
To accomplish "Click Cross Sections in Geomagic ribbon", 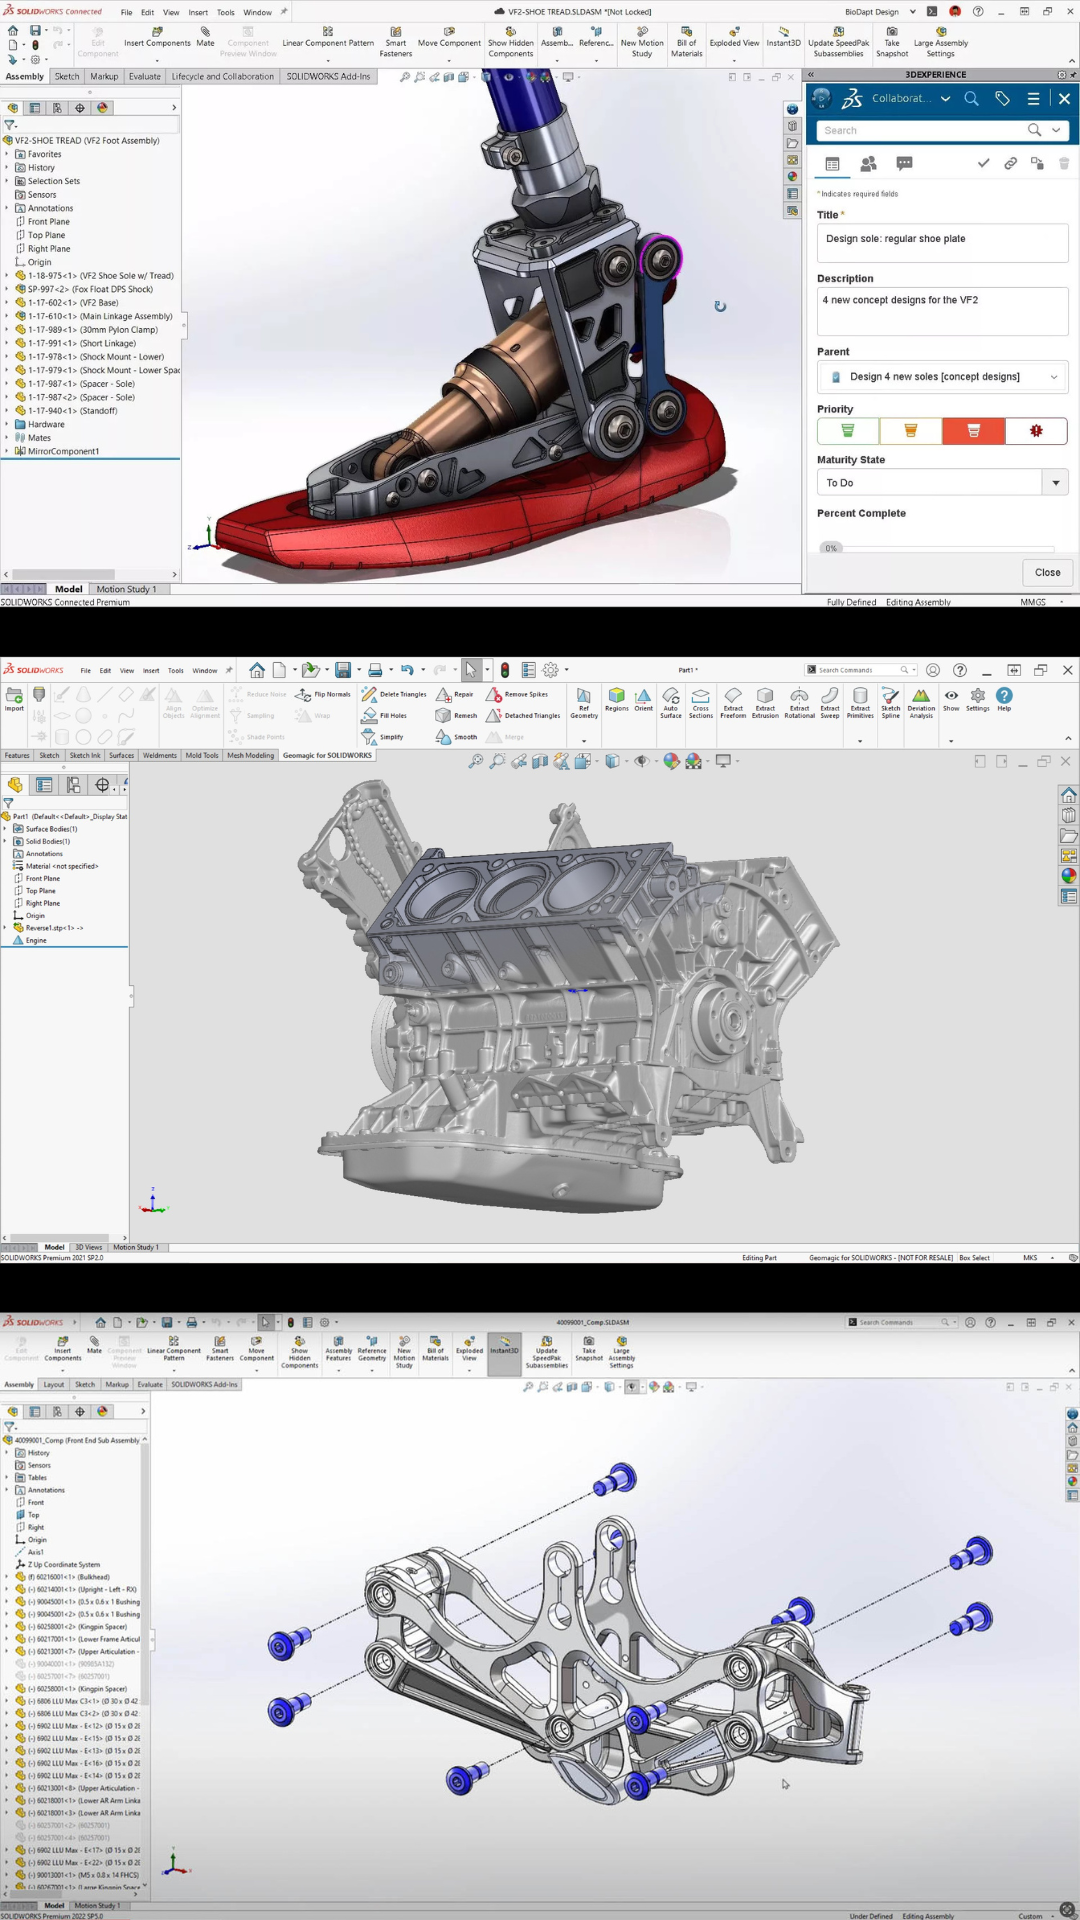I will coord(701,703).
